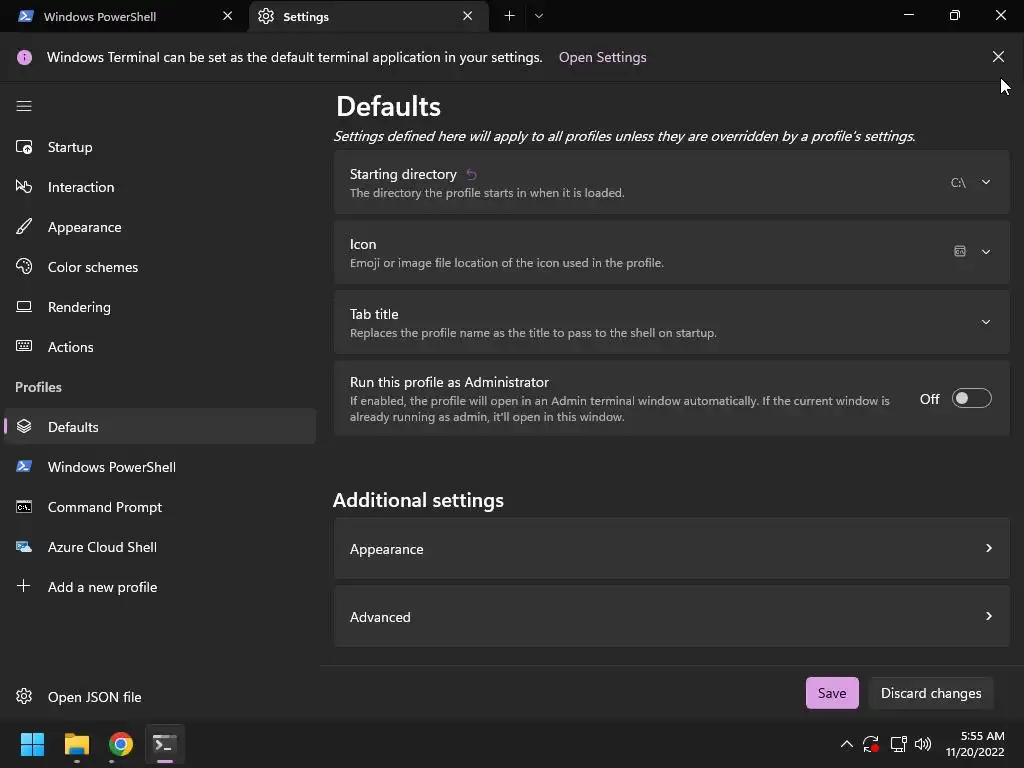1024x768 pixels.
Task: Show hidden system tray icons
Action: pyautogui.click(x=846, y=744)
